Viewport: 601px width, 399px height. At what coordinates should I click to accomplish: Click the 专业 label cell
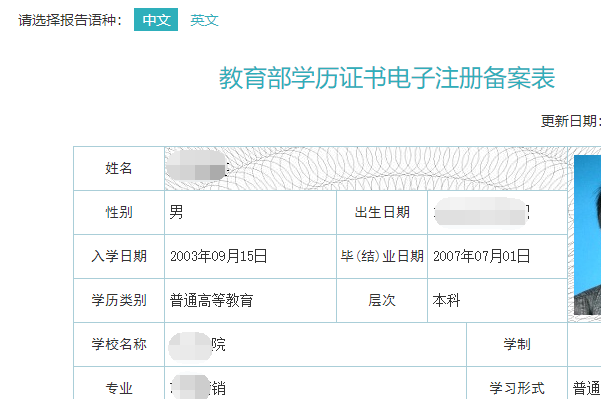point(119,383)
